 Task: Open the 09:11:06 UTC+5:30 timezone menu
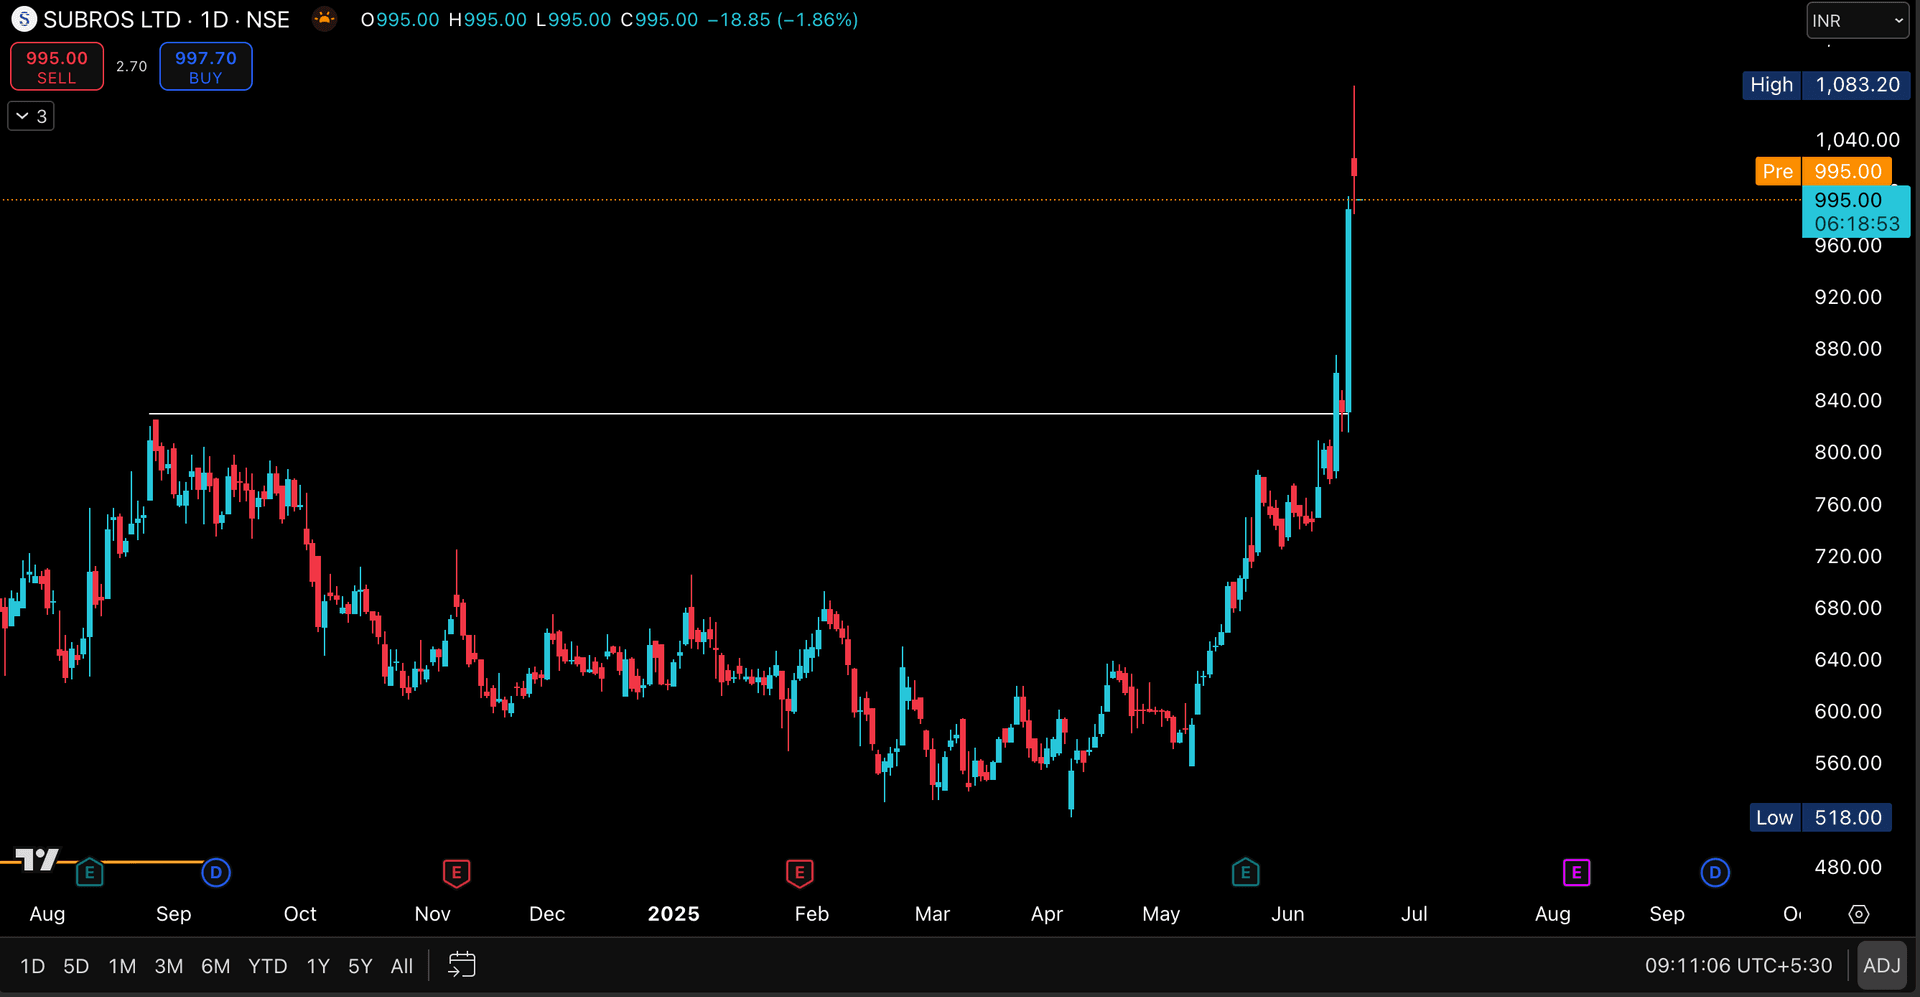[1739, 966]
